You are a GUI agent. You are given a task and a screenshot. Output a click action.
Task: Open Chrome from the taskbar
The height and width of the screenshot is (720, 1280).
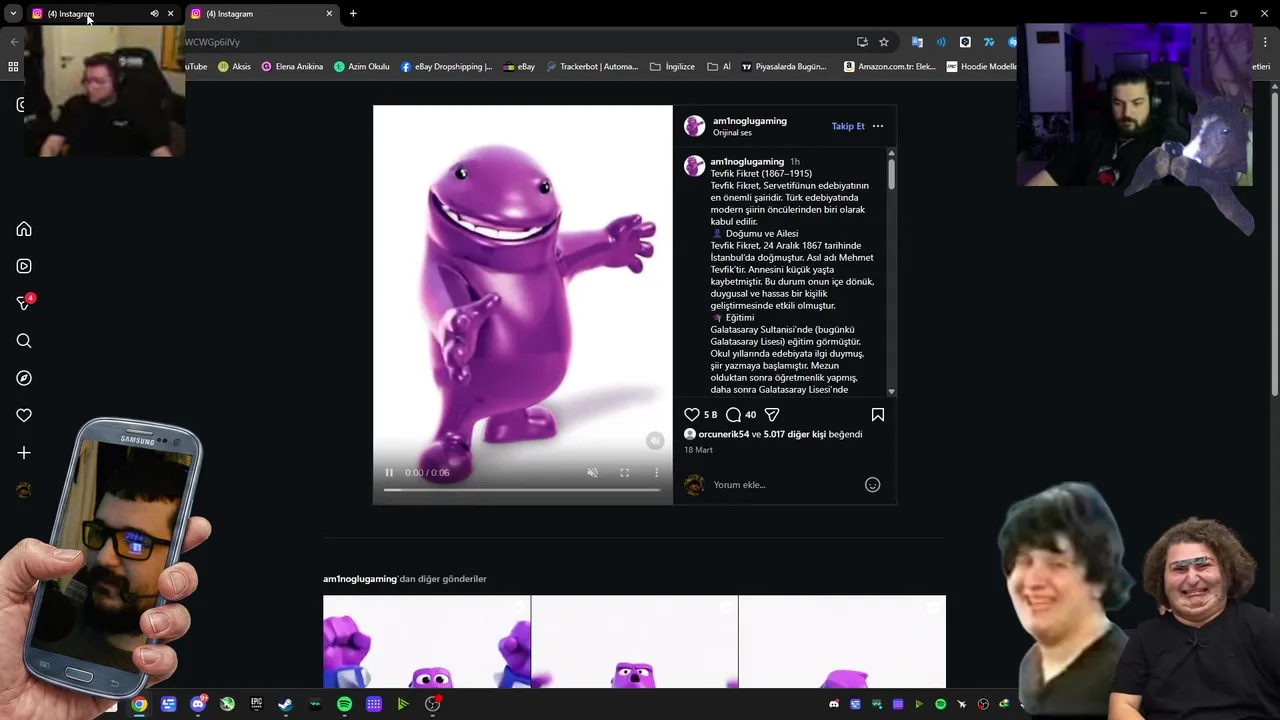(x=139, y=704)
